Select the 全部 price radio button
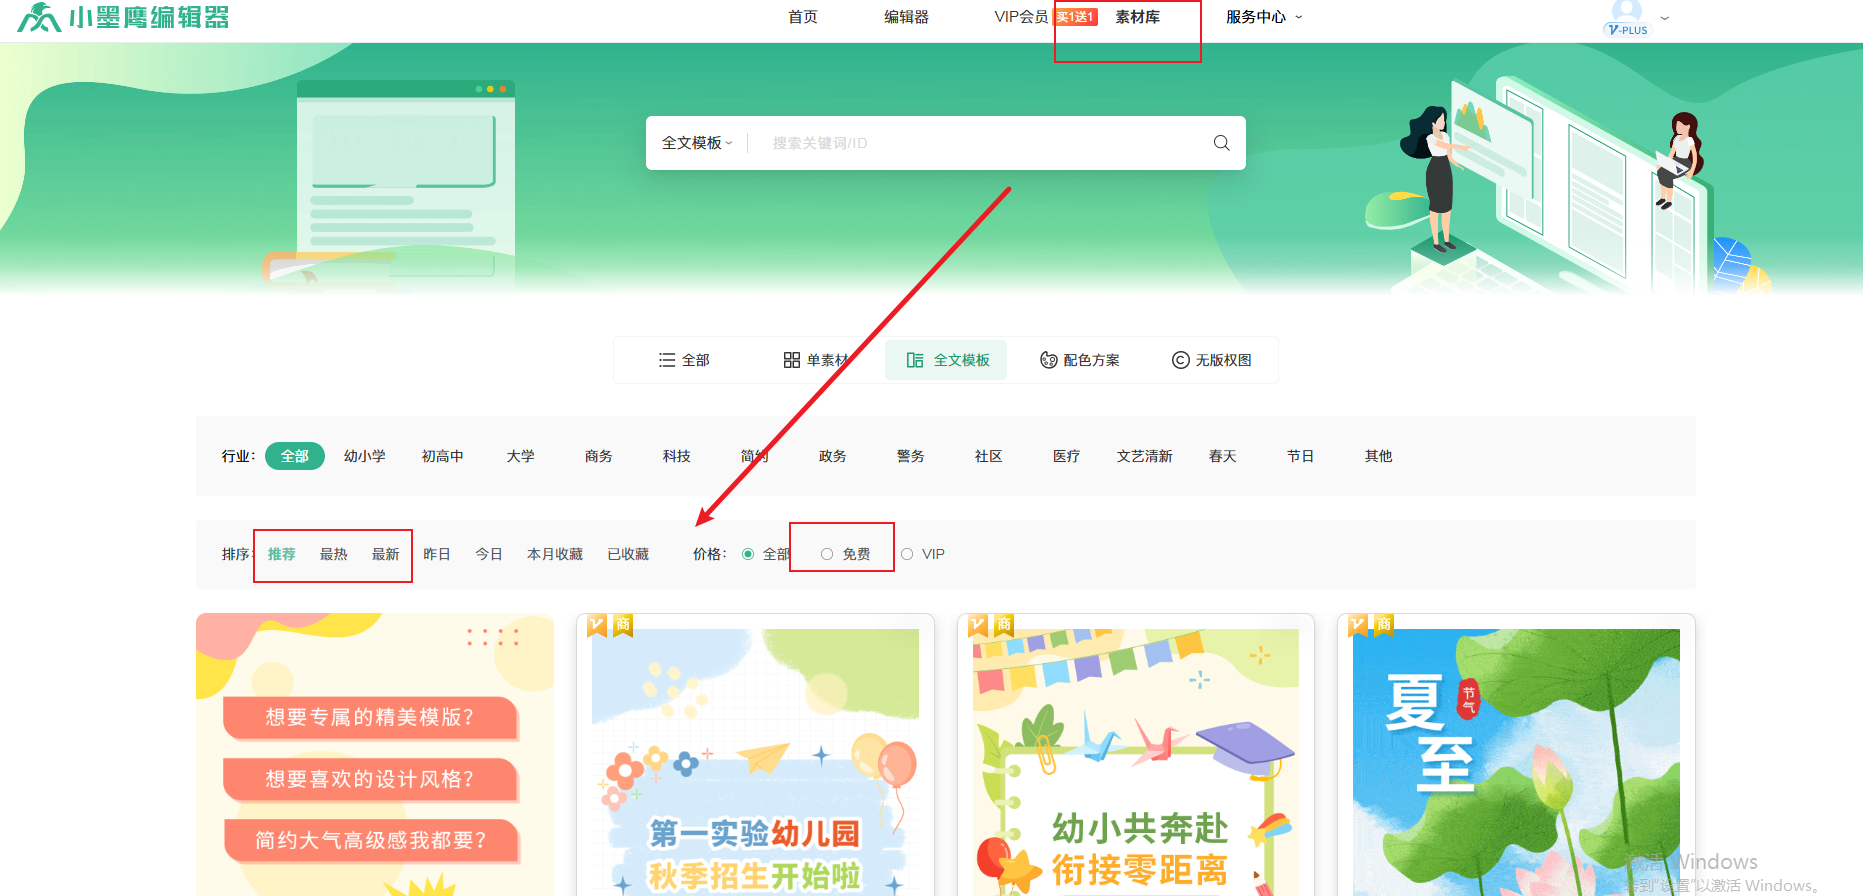 [x=748, y=554]
